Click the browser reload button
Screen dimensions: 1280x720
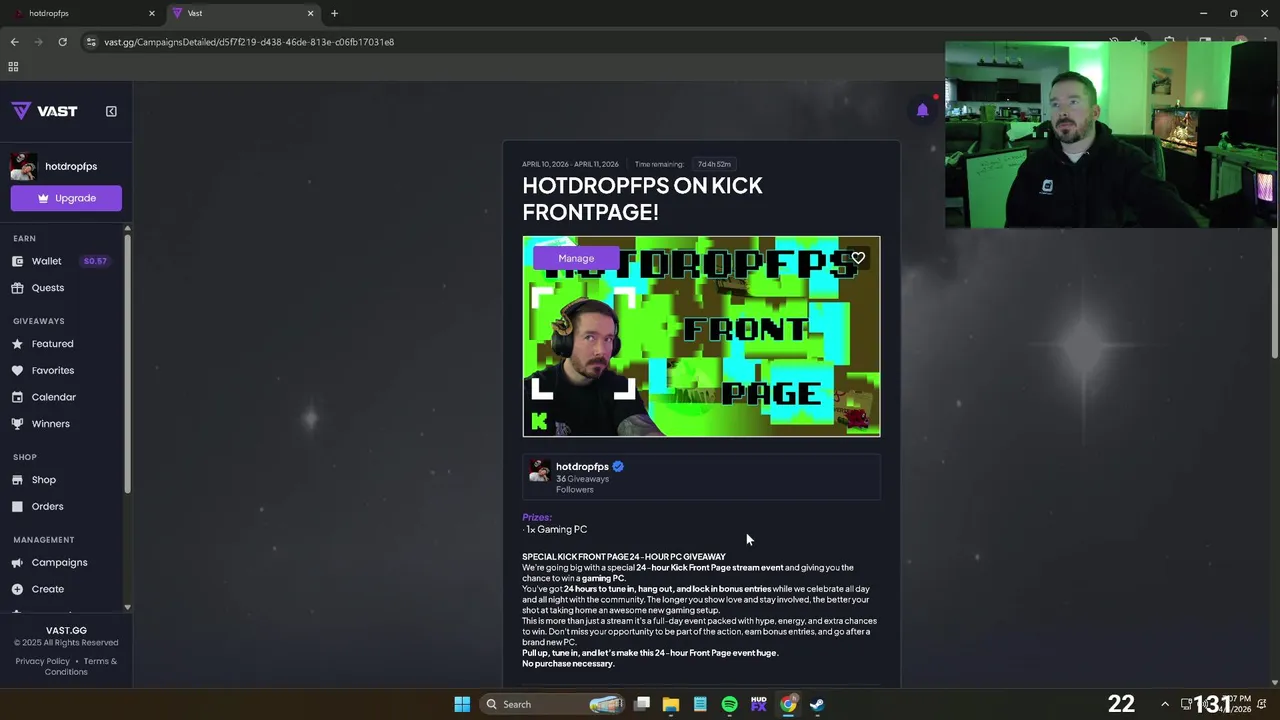point(62,42)
